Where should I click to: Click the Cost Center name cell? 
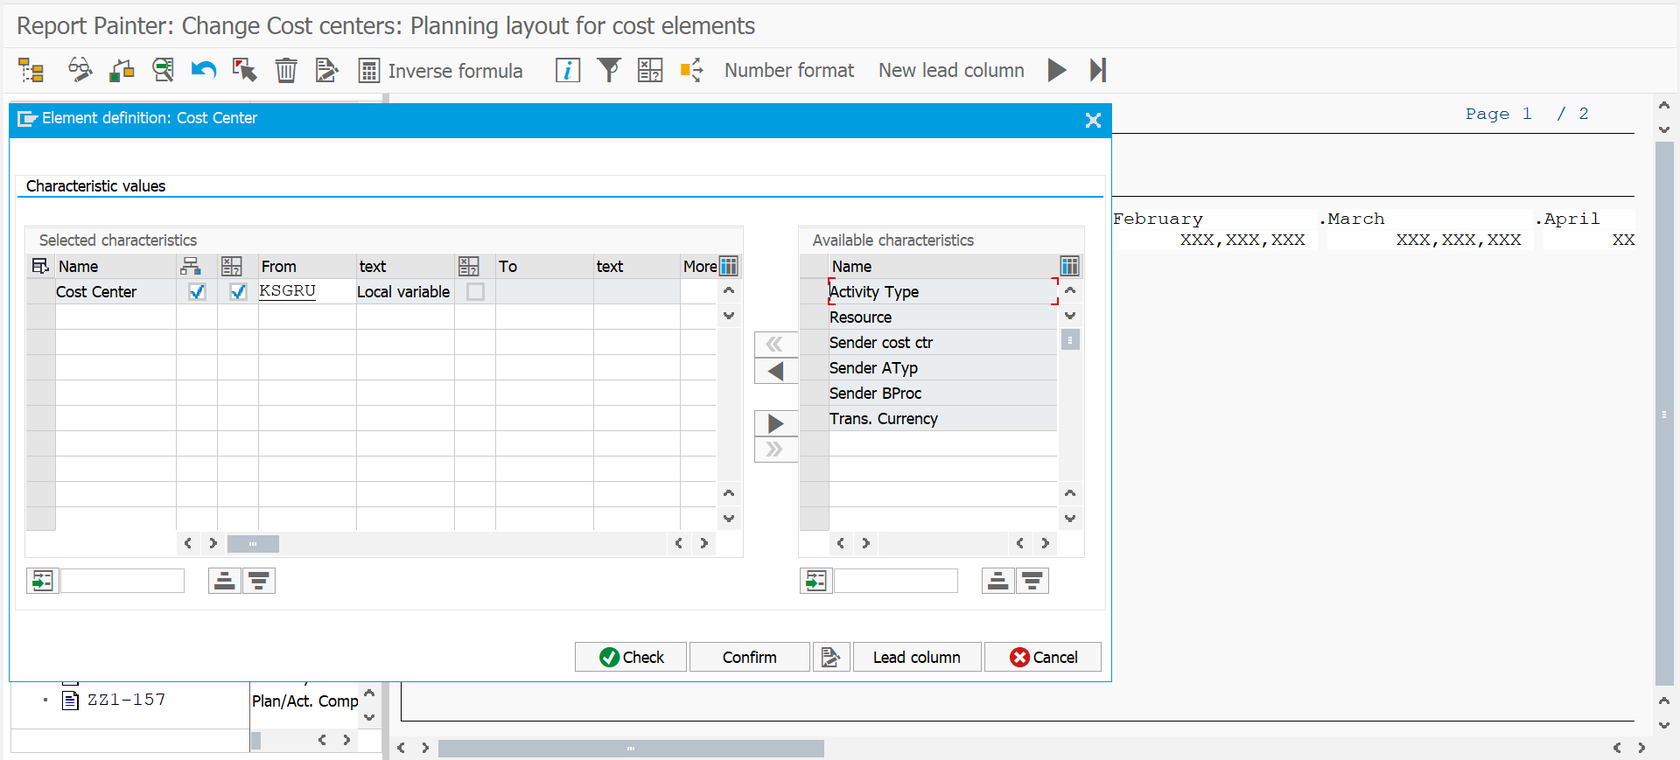tap(115, 292)
